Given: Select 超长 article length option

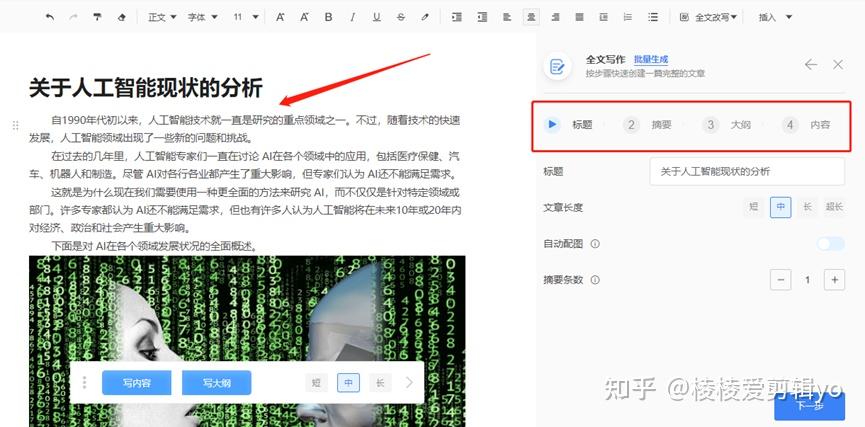Looking at the screenshot, I should click(834, 207).
